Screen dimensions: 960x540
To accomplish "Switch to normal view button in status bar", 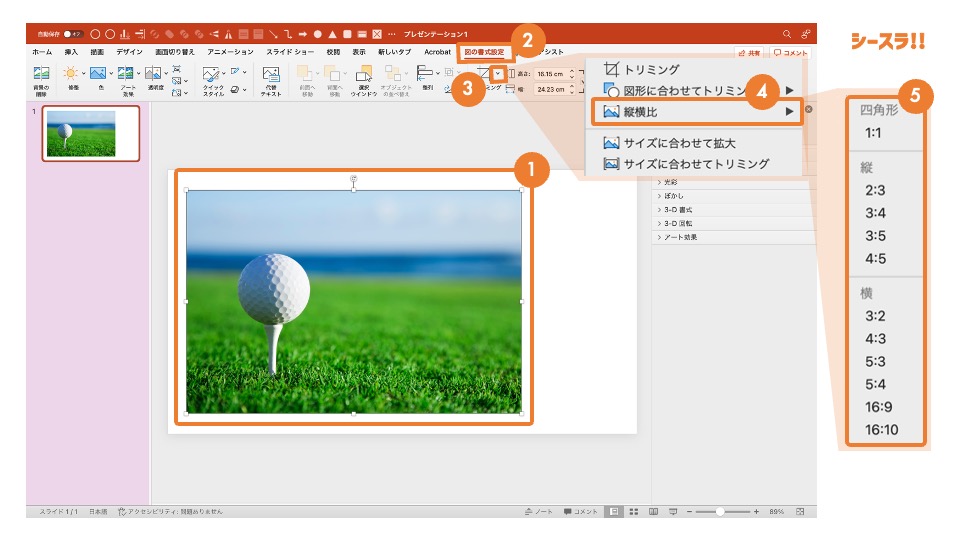I will click(x=614, y=511).
